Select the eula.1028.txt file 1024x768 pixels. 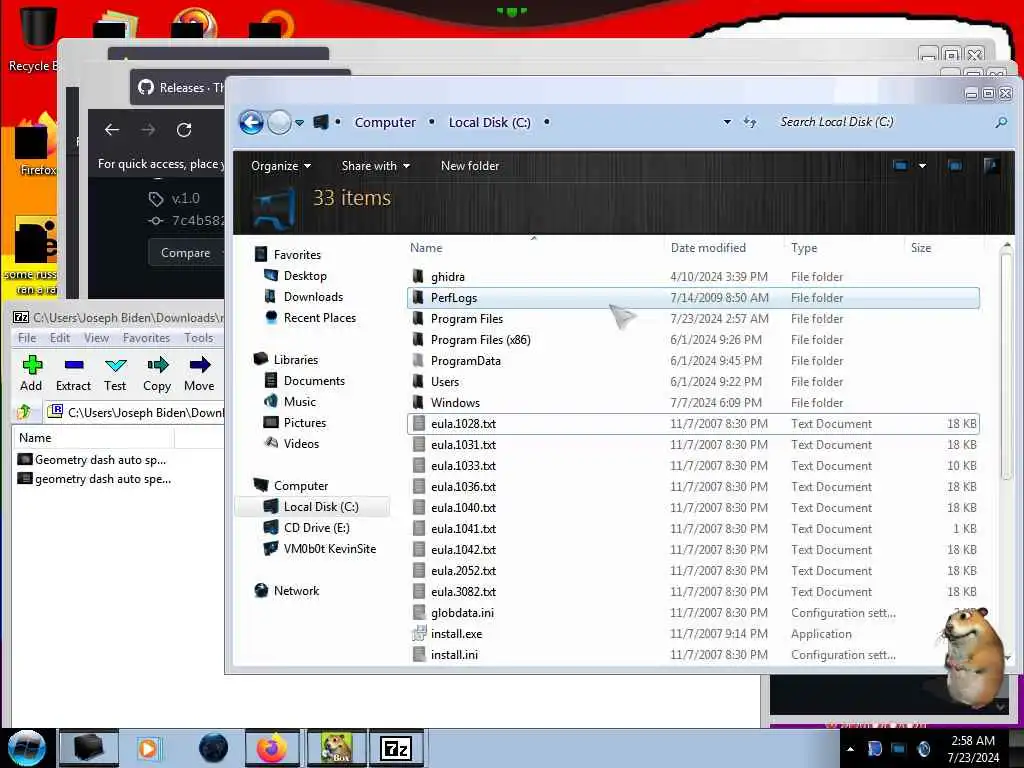[x=693, y=424]
